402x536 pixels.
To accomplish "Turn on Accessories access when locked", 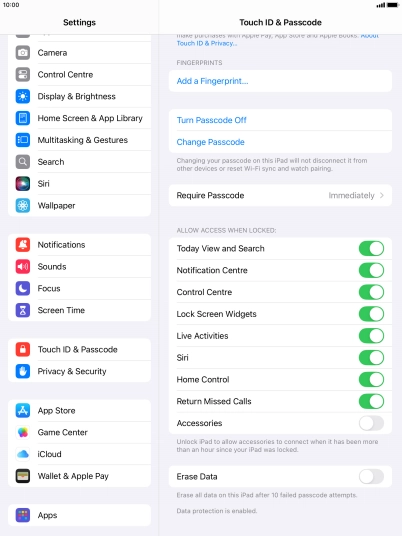I will coord(371,423).
